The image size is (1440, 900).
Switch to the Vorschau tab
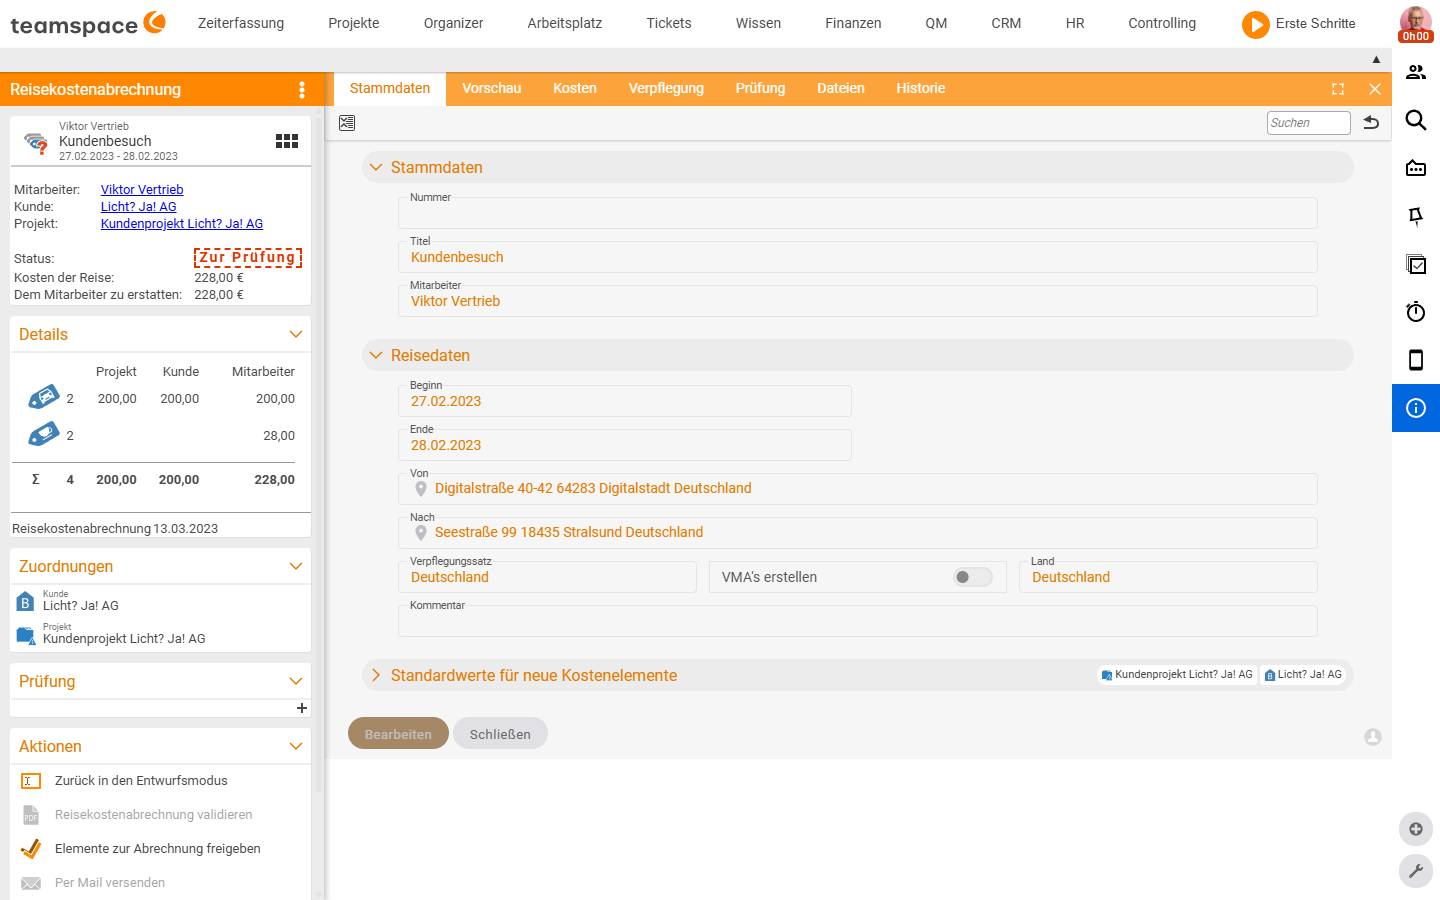coord(492,89)
